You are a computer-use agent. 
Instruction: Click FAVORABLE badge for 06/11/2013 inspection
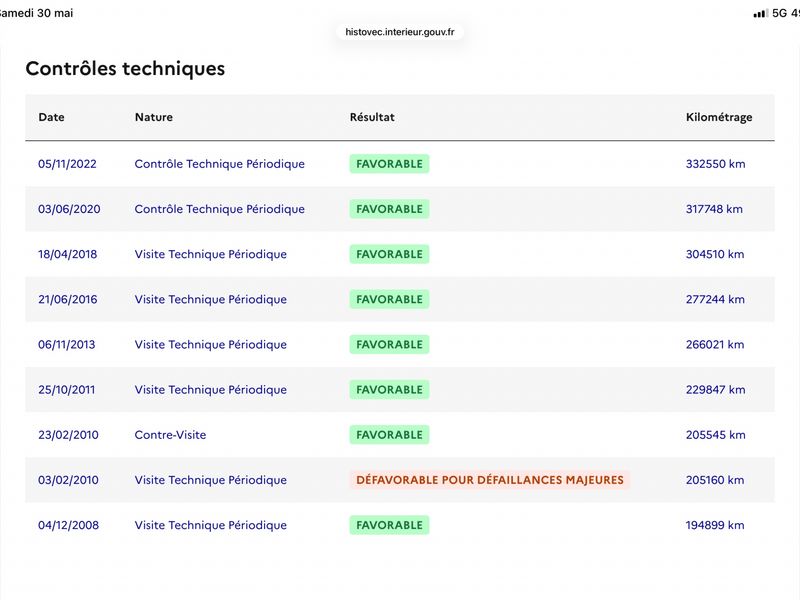click(389, 344)
